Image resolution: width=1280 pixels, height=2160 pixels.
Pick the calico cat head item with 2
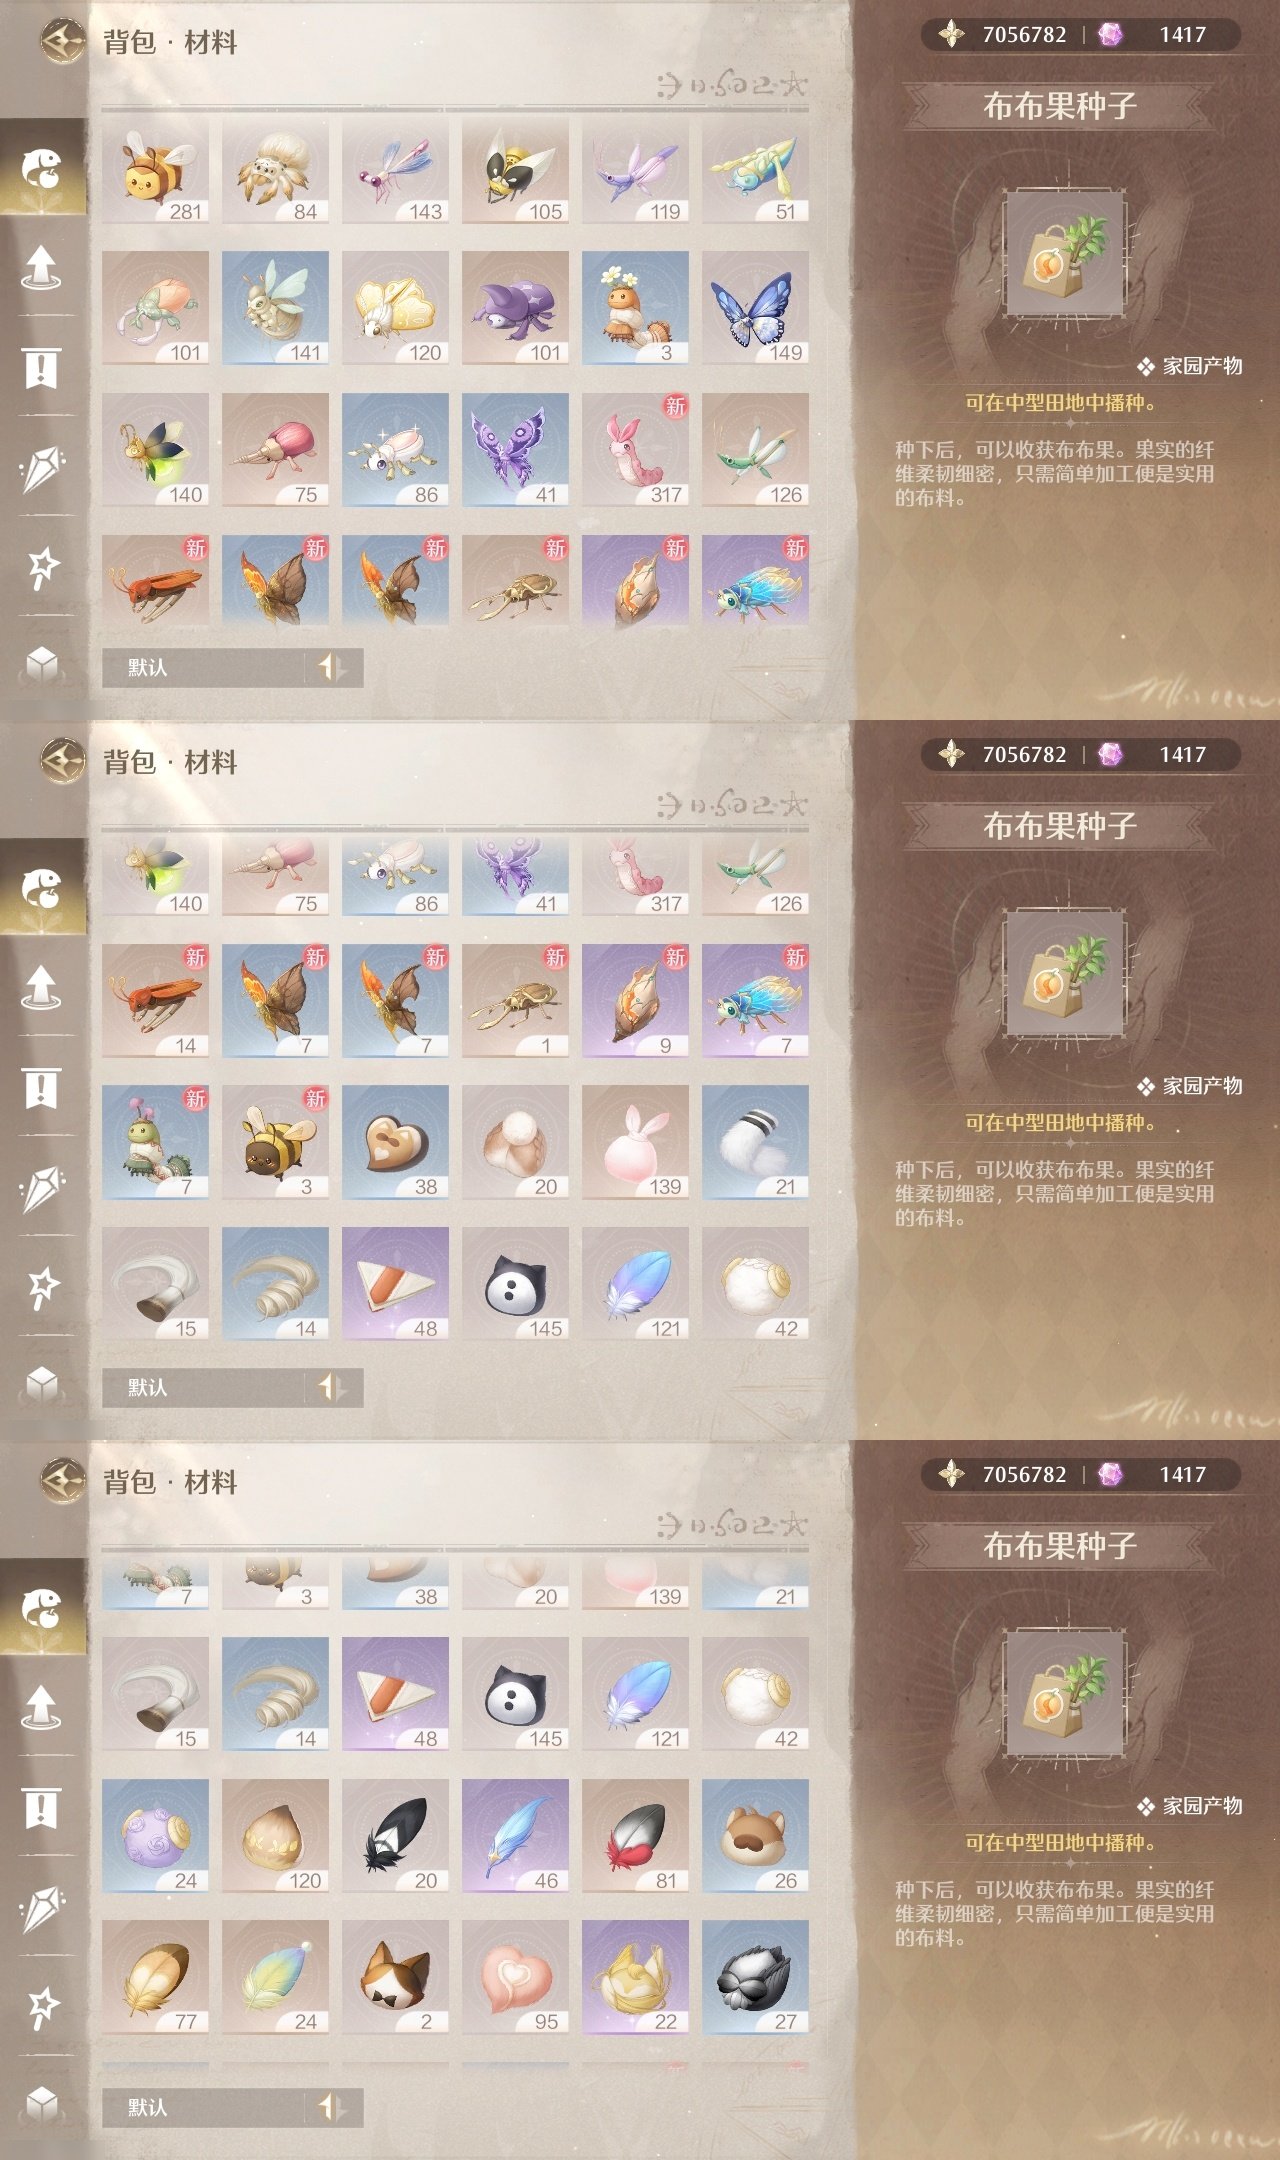(x=395, y=1977)
